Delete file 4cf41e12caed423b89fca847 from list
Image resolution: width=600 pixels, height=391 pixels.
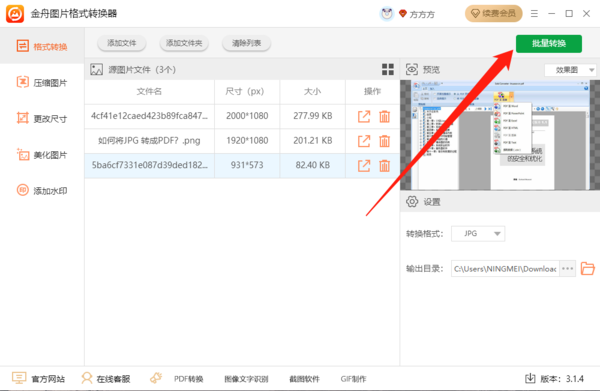pos(385,116)
